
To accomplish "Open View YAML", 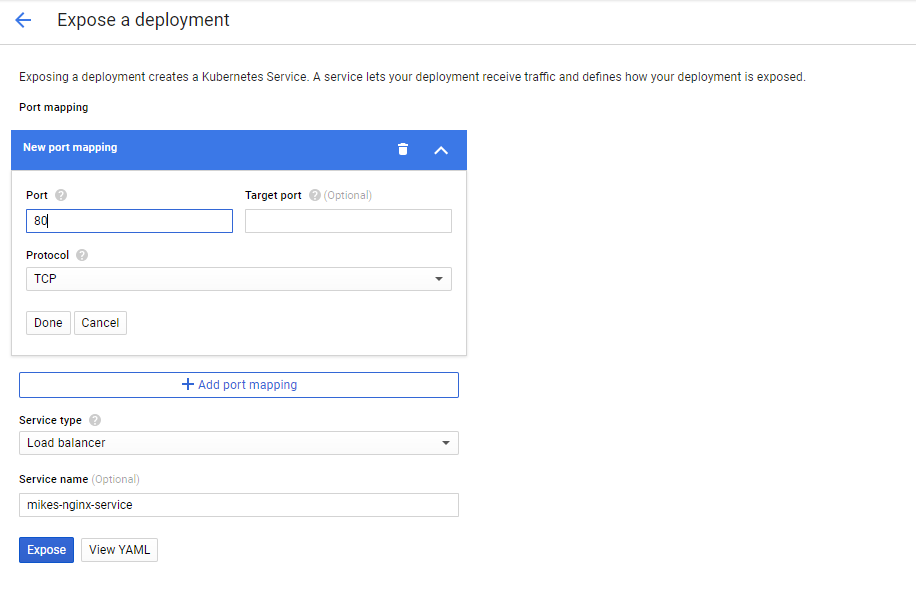I will tap(120, 550).
